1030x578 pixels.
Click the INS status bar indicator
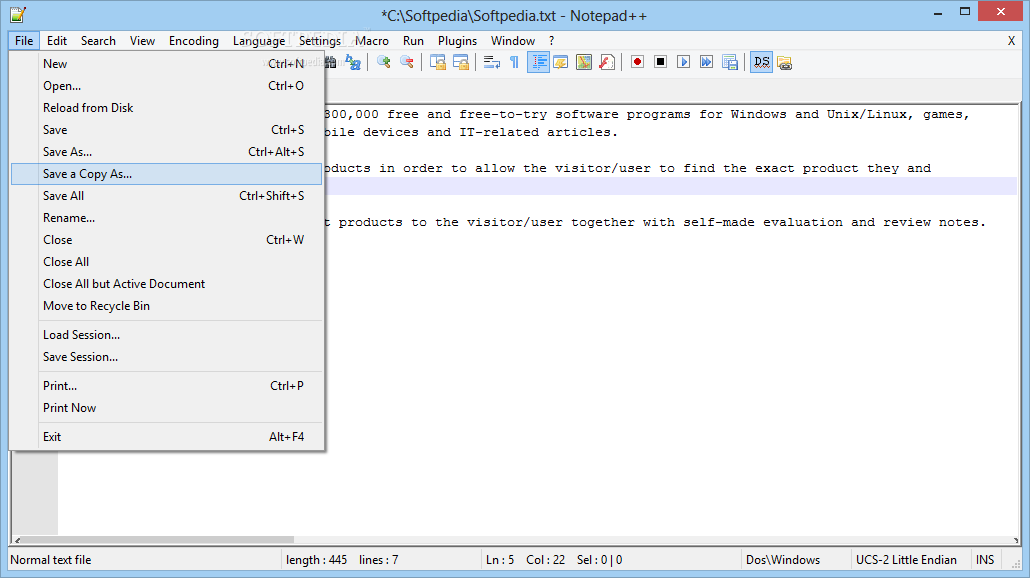click(985, 560)
